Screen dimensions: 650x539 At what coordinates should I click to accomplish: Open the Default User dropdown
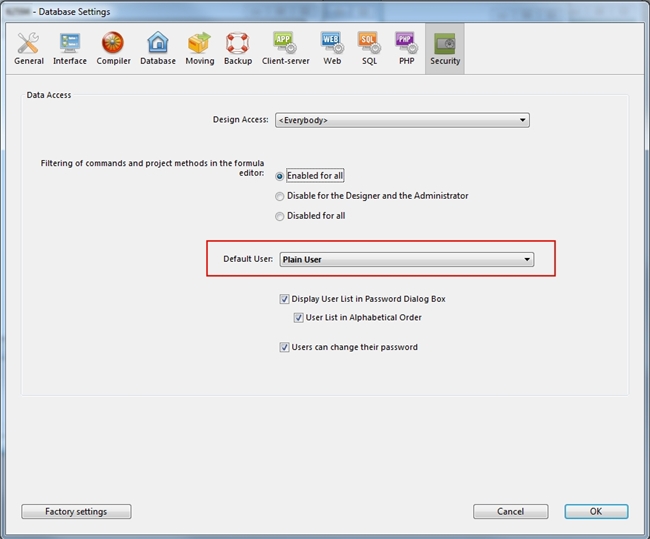[x=406, y=260]
